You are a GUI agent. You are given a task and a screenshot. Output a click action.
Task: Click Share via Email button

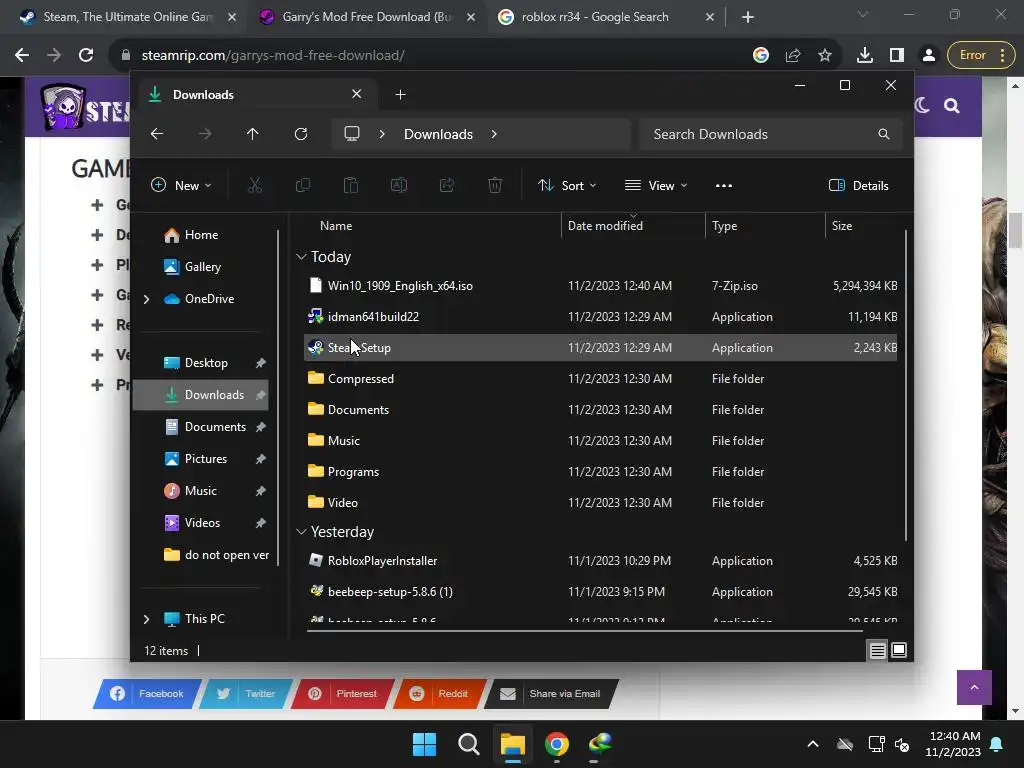[x=552, y=694]
